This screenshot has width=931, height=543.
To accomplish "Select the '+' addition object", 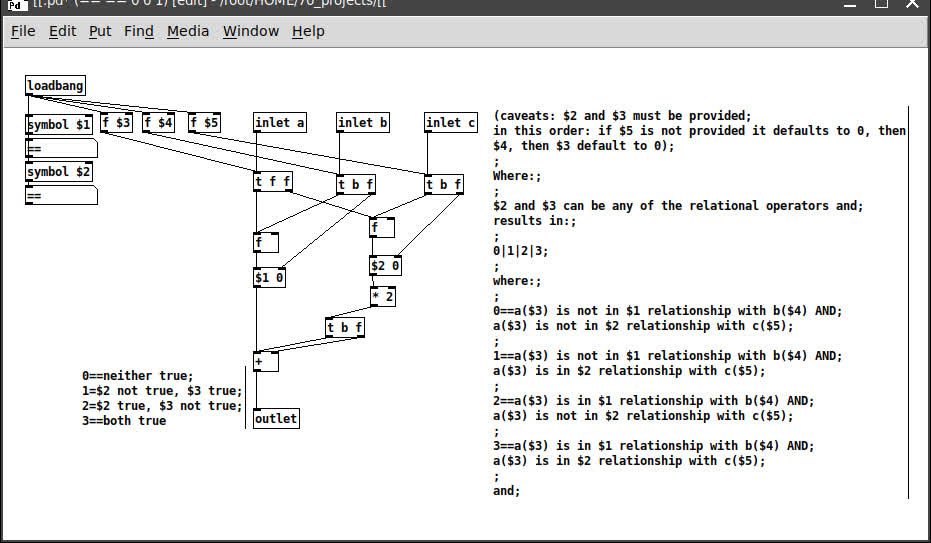I will pyautogui.click(x=266, y=361).
